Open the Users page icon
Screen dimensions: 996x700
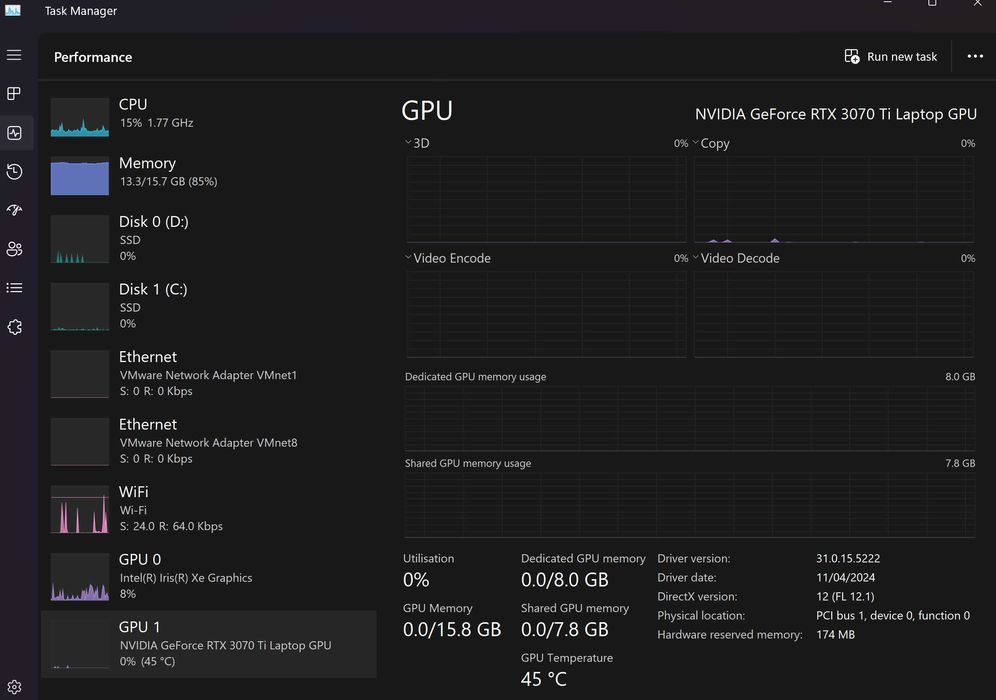(x=14, y=249)
